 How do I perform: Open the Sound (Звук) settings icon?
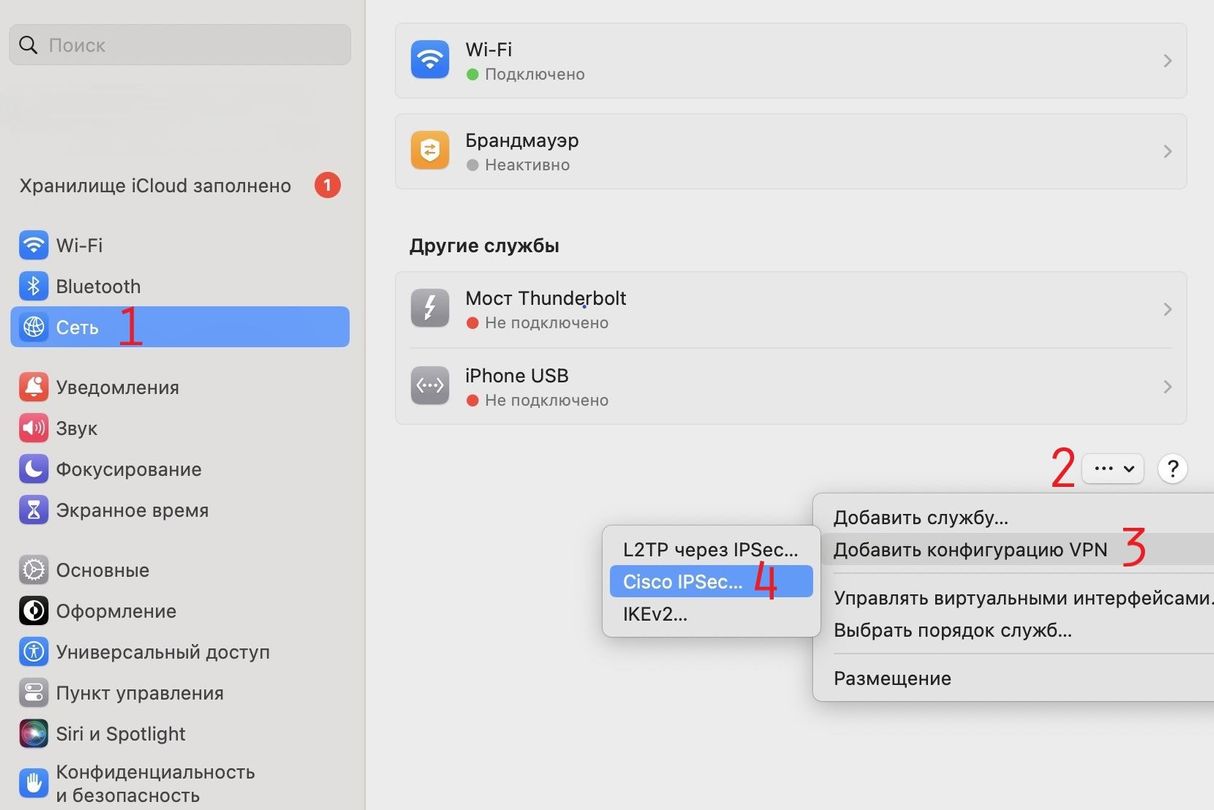[34, 428]
